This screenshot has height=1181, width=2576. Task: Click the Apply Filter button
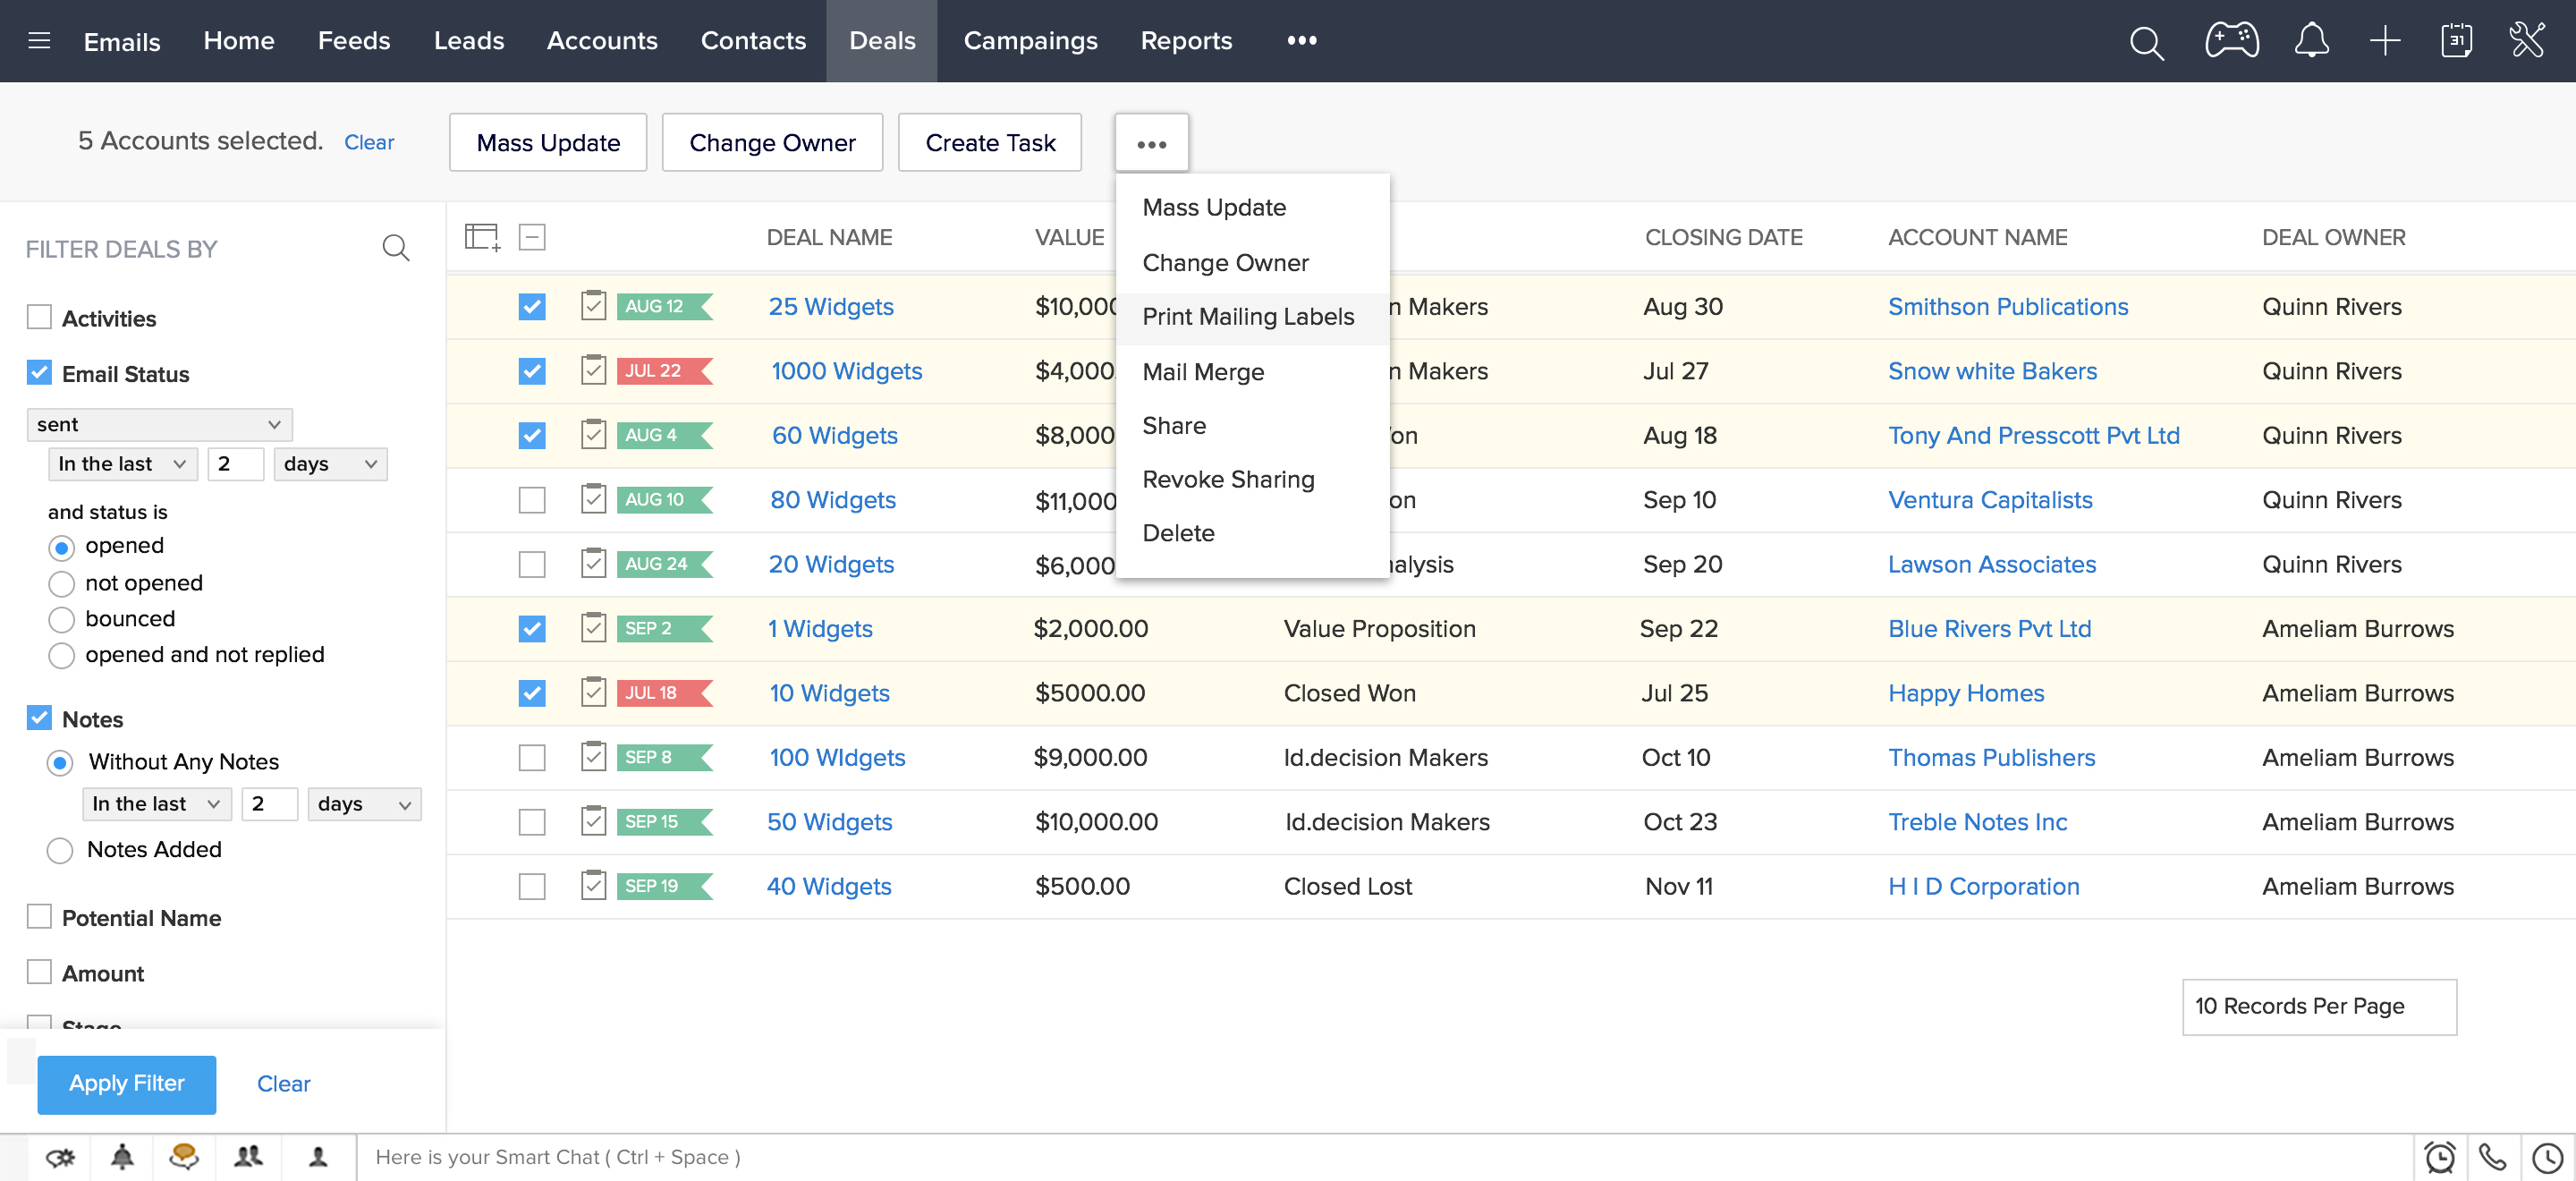[128, 1083]
